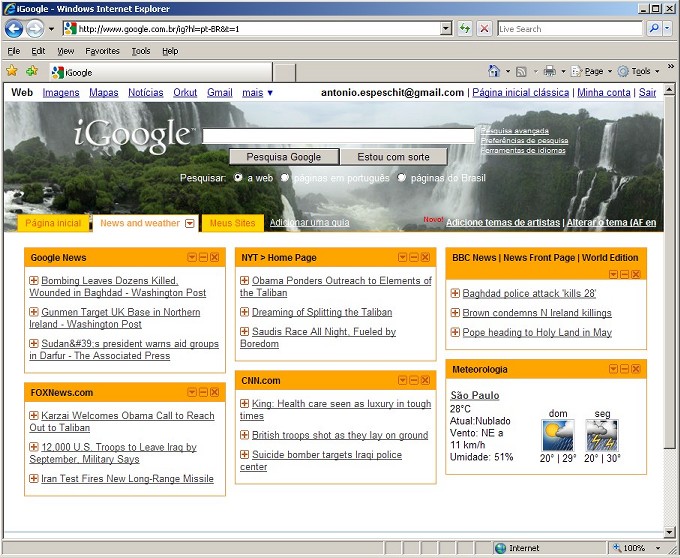Viewport: 680px width, 558px height.
Task: Refresh the page using the address bar icon
Action: tap(465, 29)
